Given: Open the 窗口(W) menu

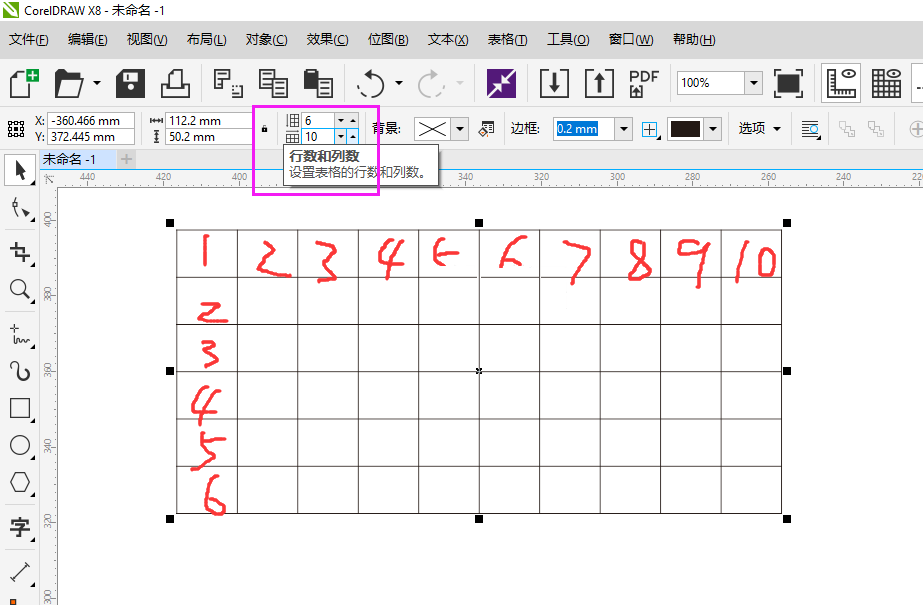Looking at the screenshot, I should [x=631, y=39].
